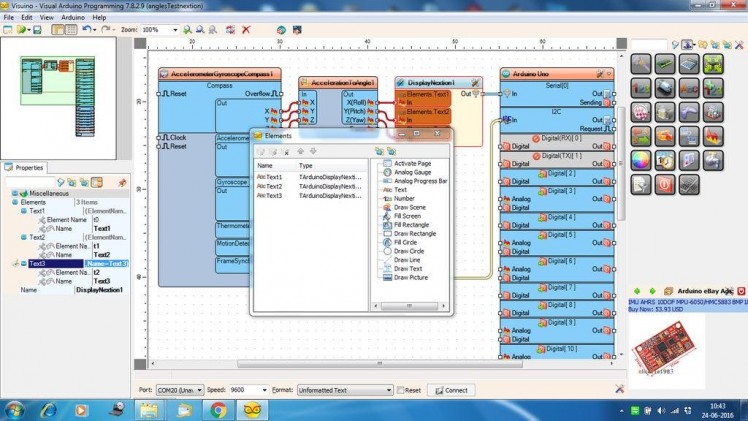Collapse the Miscellaneous properties group
Viewport: 748px width, 421px height.
tap(14, 193)
